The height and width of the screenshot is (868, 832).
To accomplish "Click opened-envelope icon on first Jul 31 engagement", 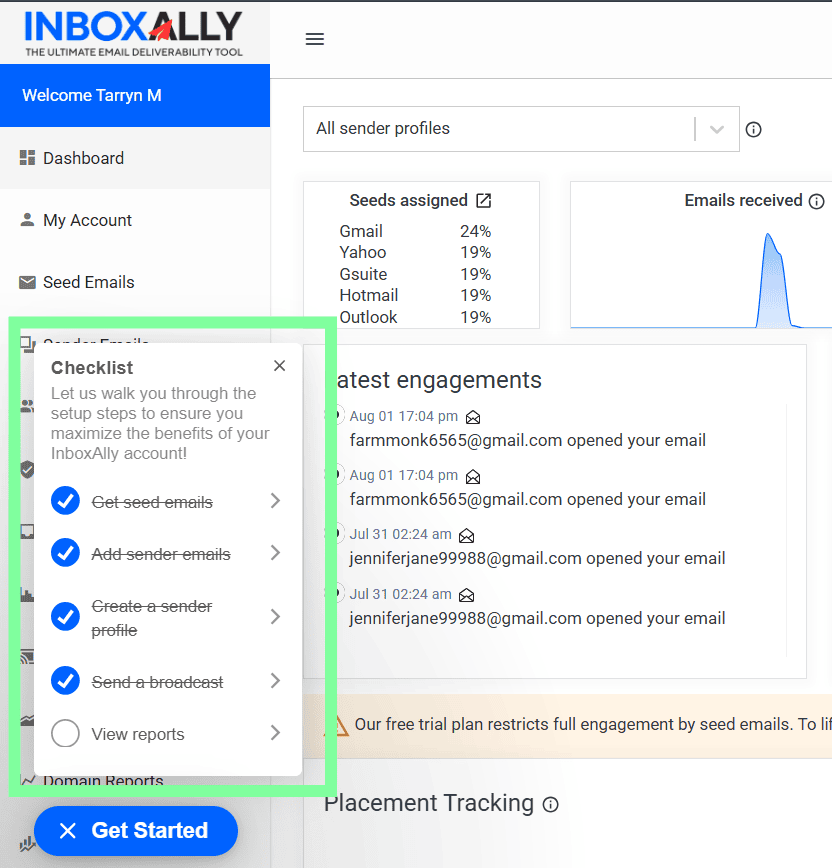I will click(x=467, y=535).
